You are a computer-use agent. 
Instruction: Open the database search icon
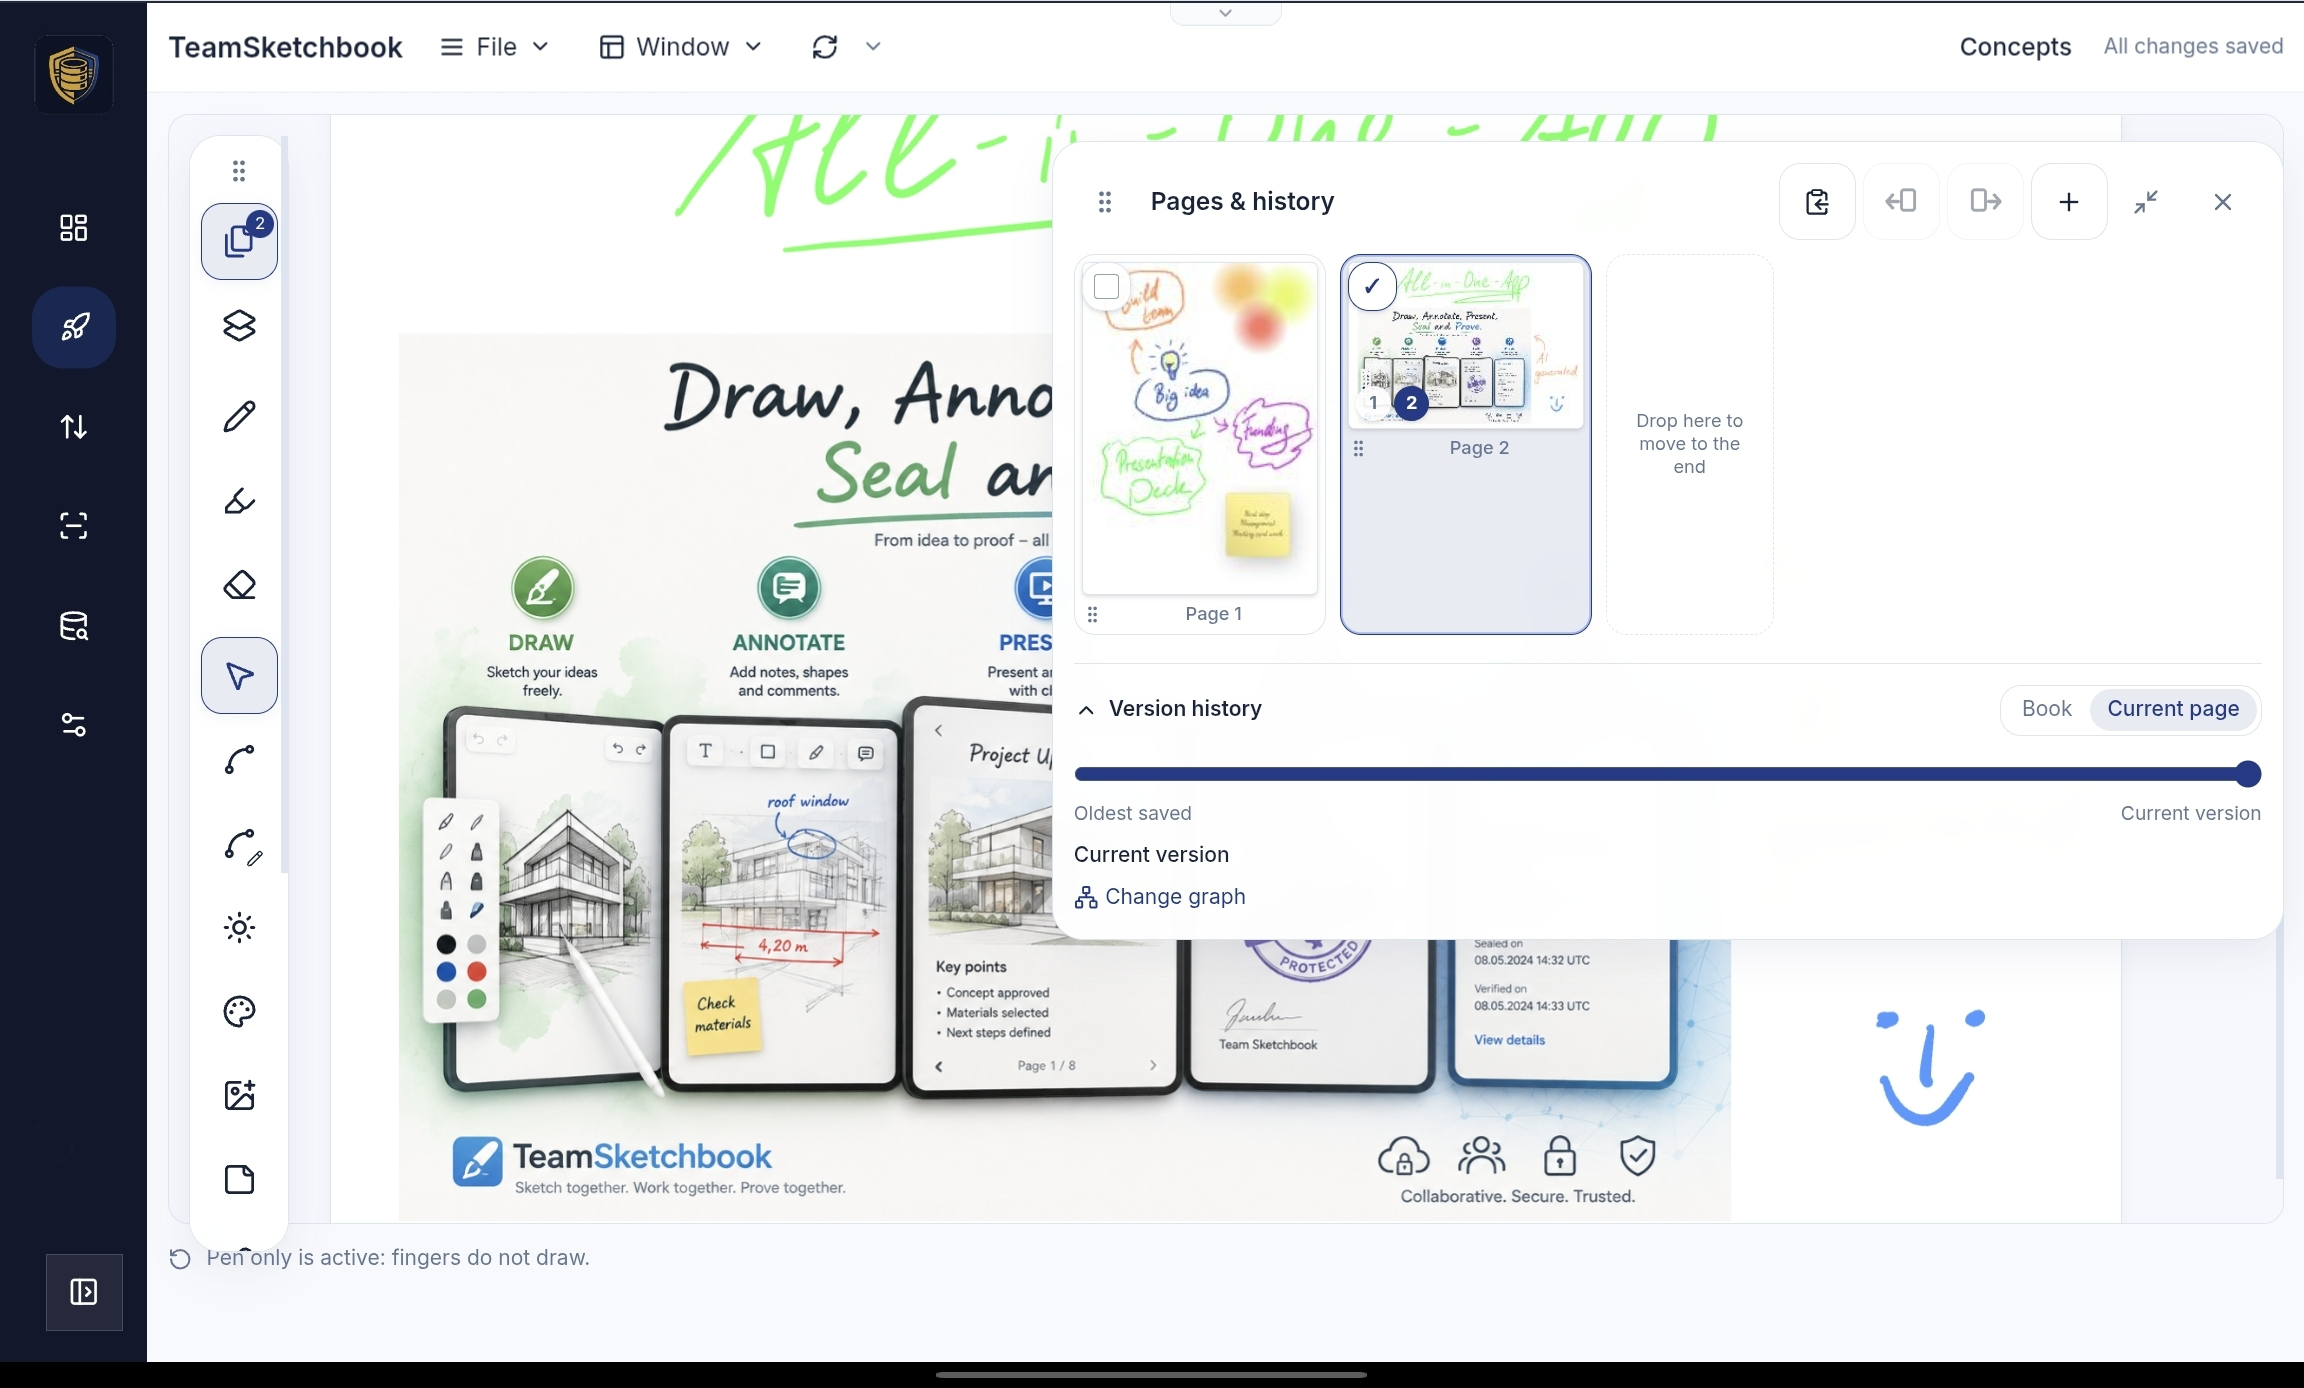tap(74, 626)
